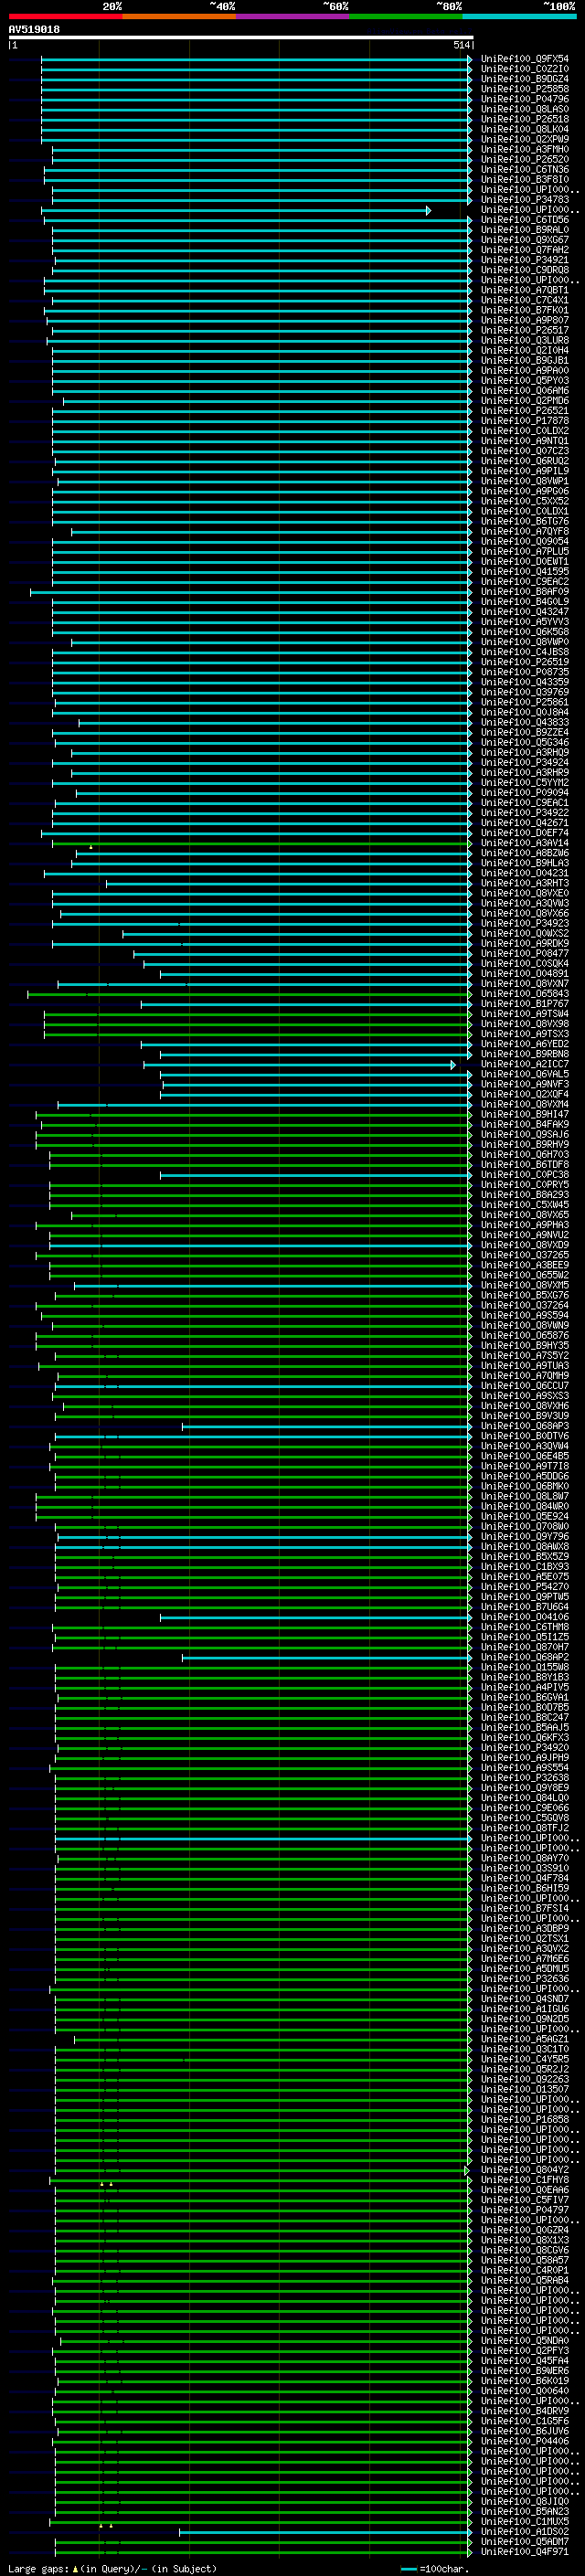Viewport: 585px width, 2576px height.
Task: Select the UniRef100_C6TD56 label
Action: (x=524, y=220)
